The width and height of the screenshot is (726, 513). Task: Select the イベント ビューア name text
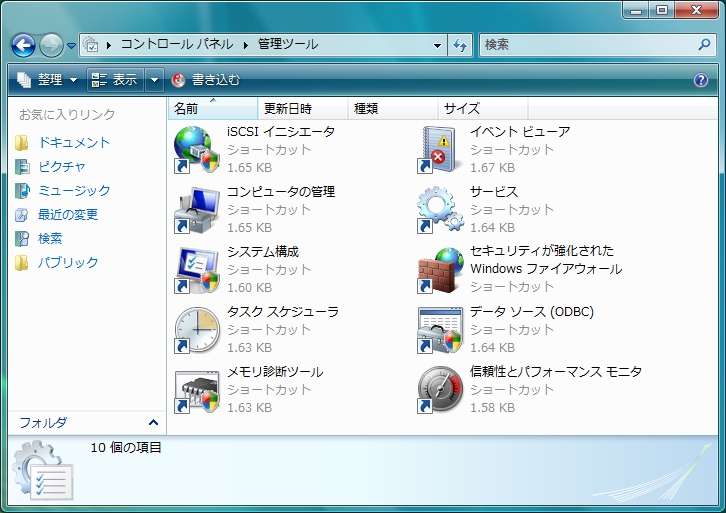(520, 132)
